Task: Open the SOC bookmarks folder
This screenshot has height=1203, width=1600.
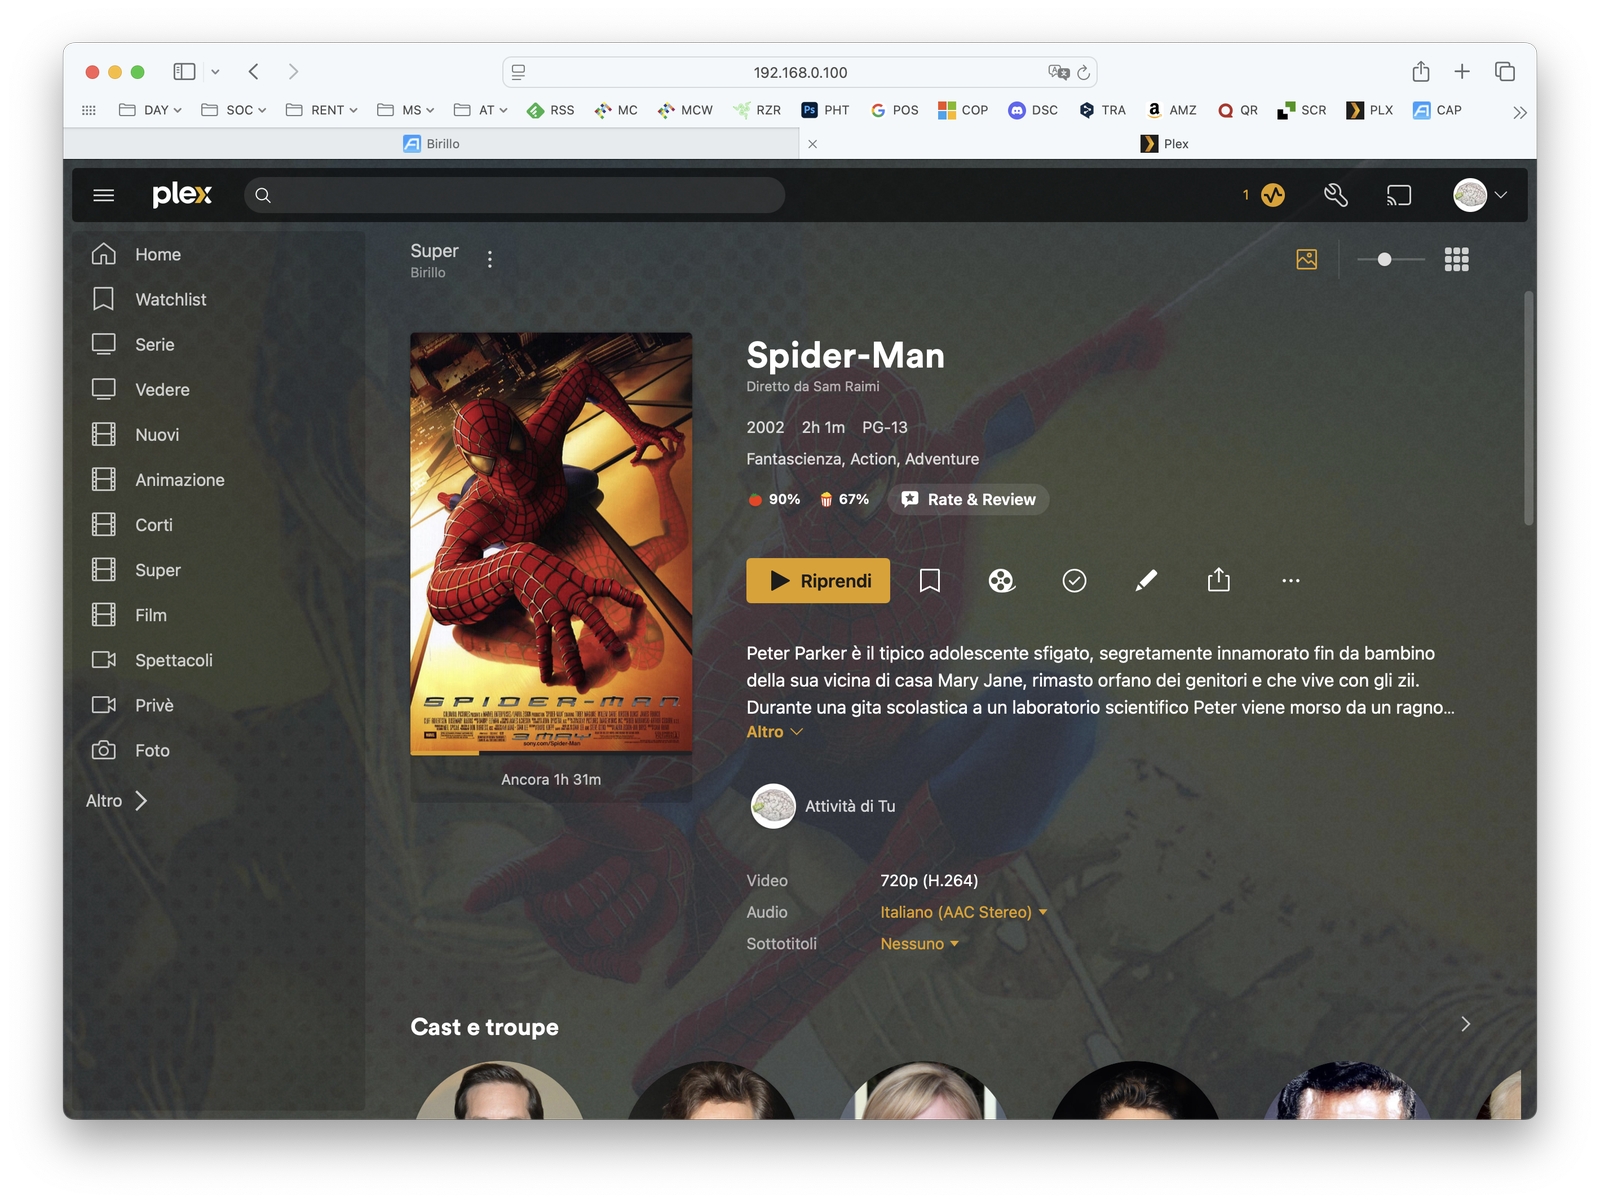Action: click(x=234, y=110)
